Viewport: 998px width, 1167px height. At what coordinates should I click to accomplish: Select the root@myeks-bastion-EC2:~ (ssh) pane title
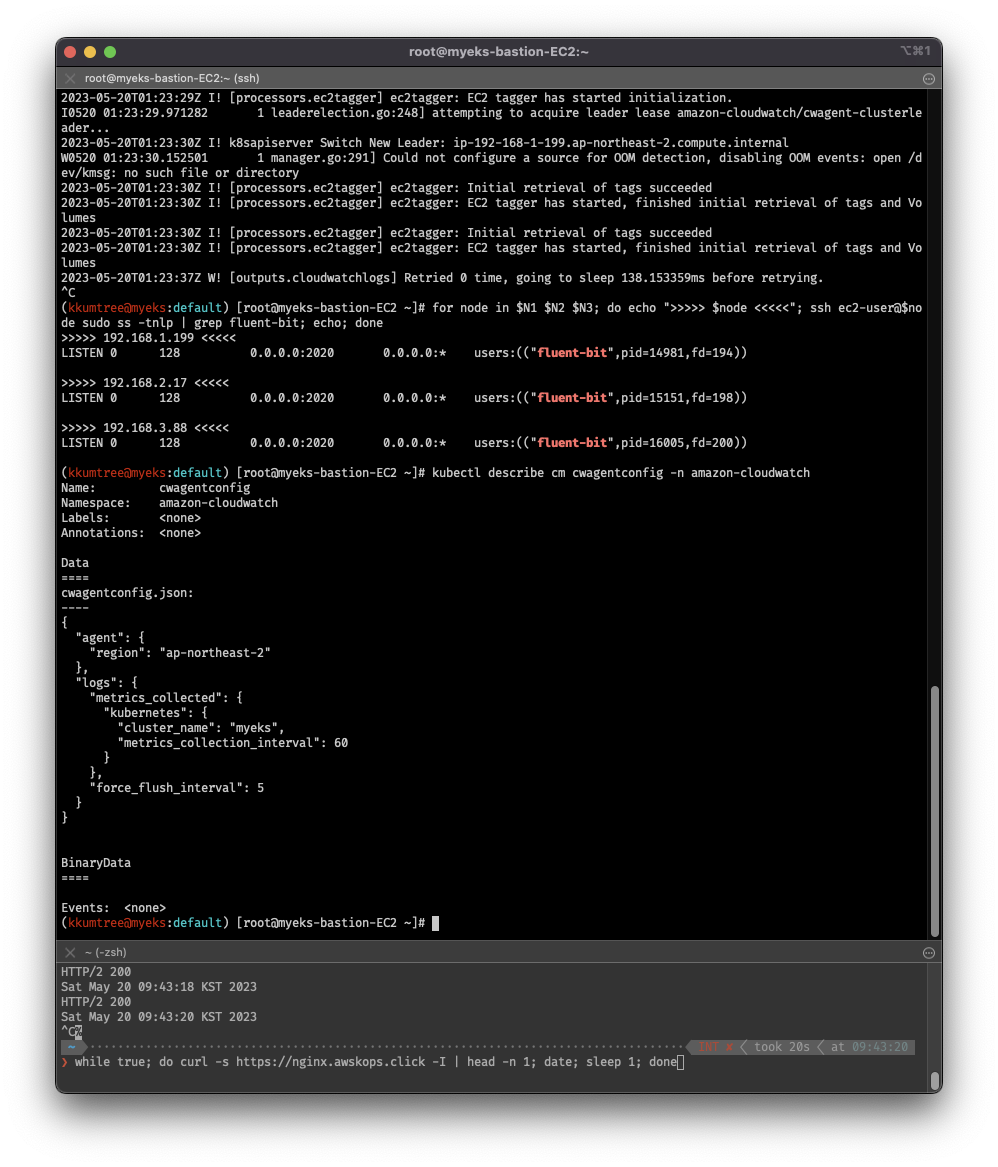click(x=172, y=78)
